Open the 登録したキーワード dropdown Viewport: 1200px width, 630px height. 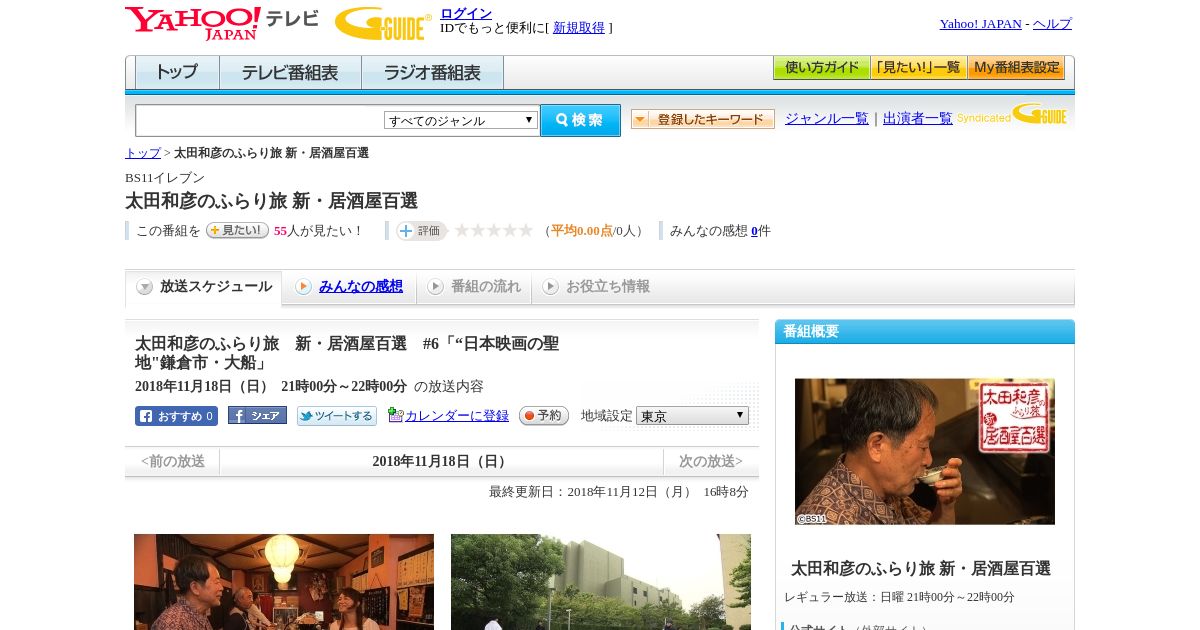point(703,119)
